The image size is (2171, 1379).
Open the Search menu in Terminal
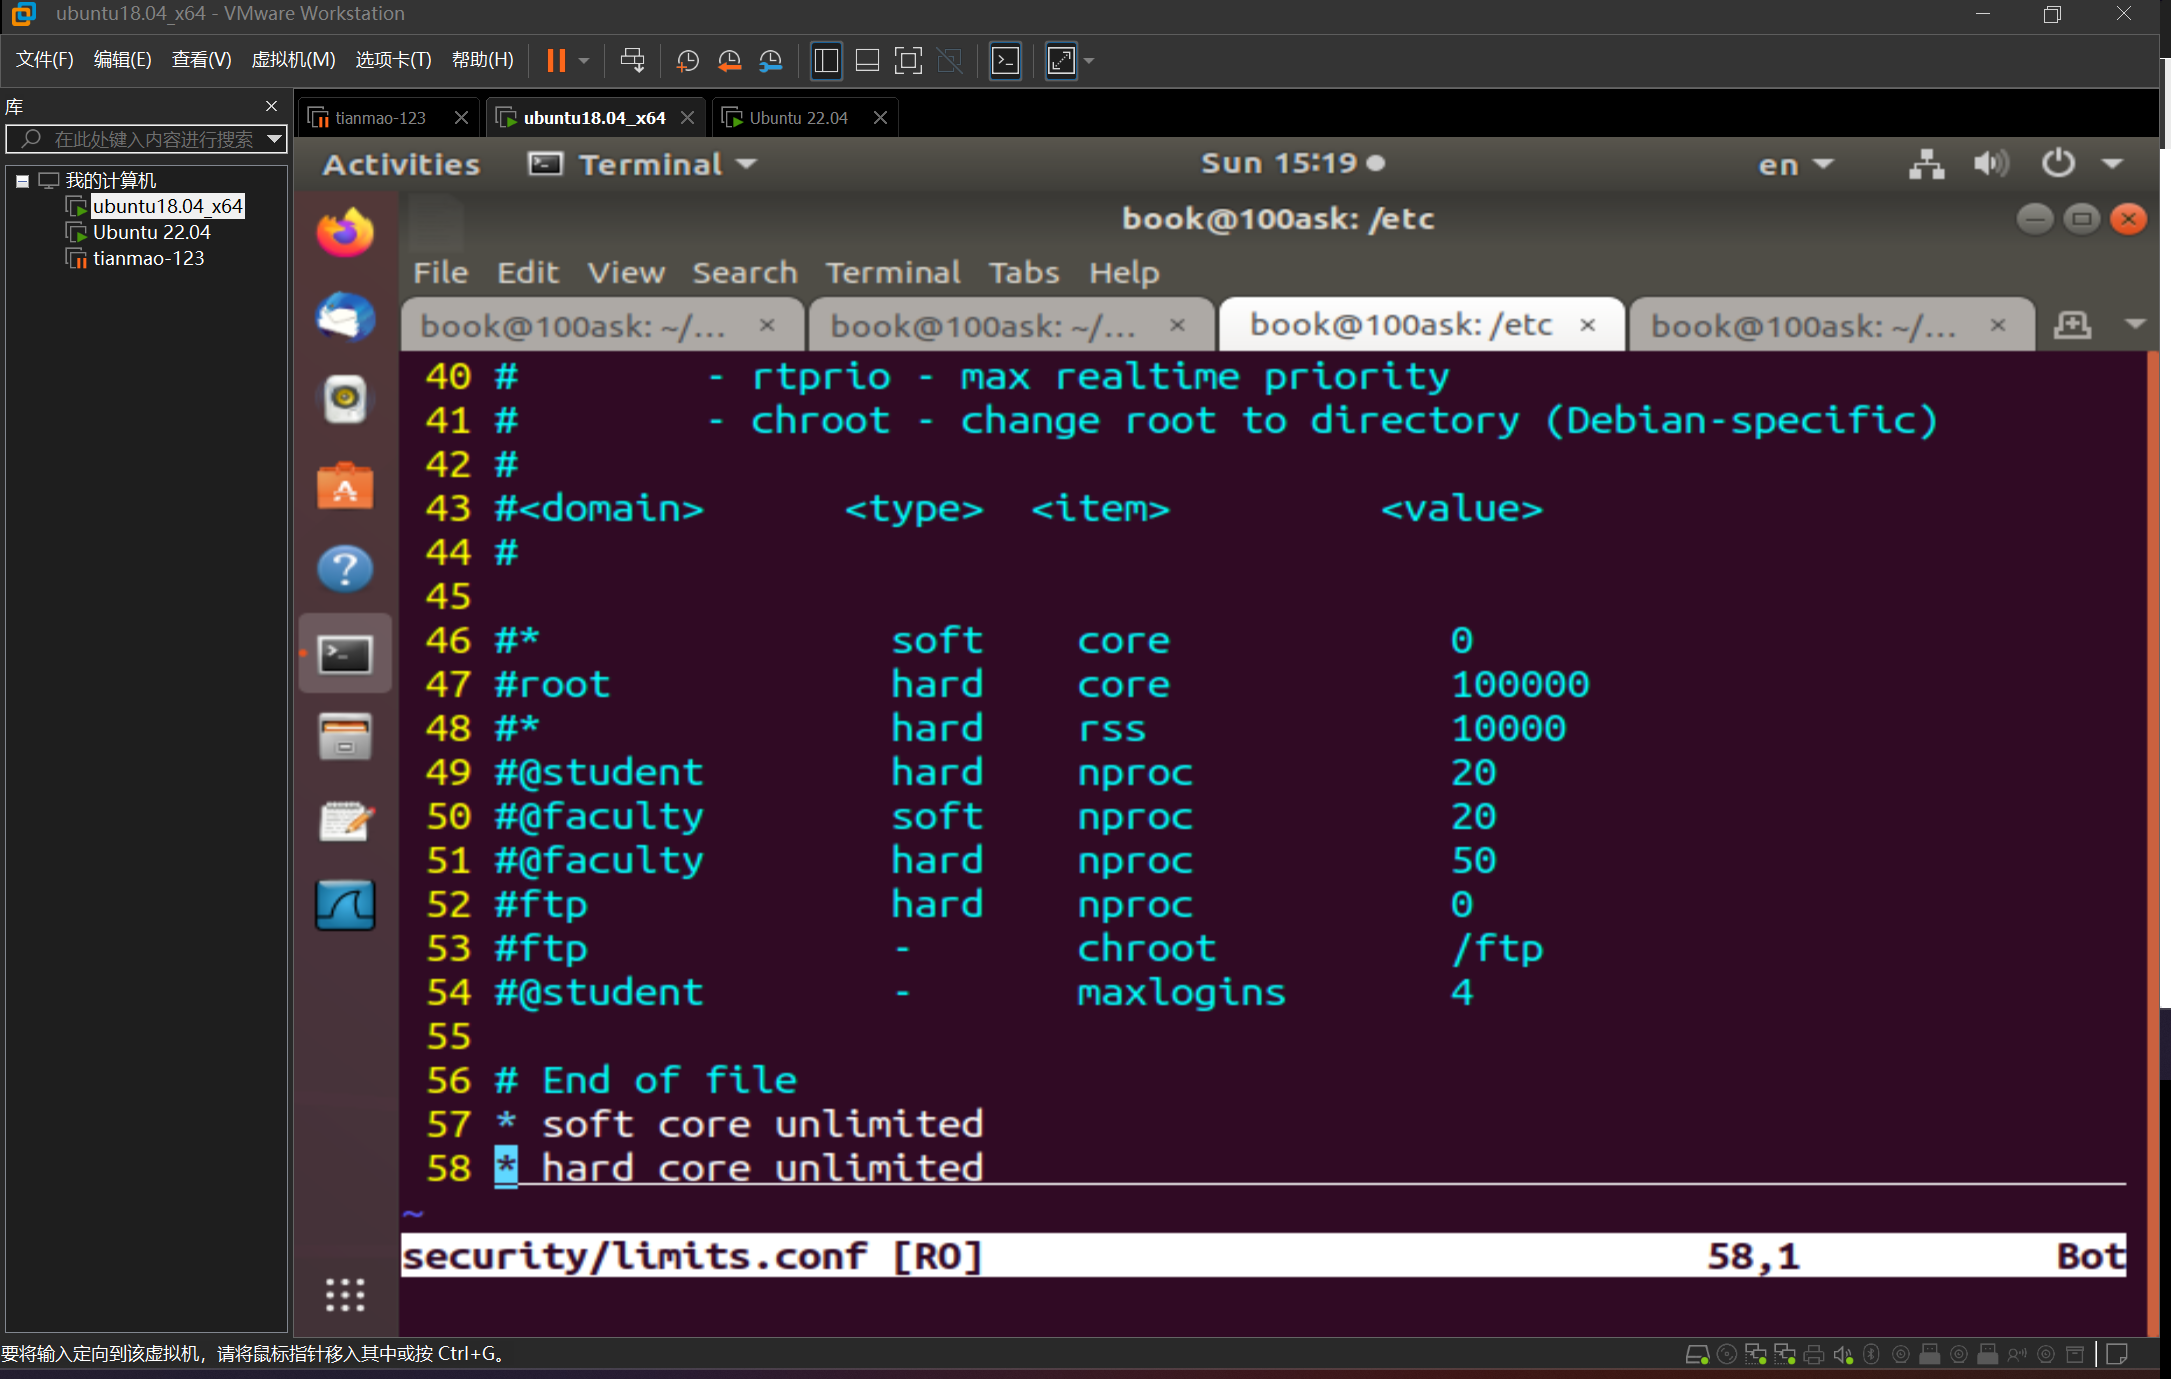(x=744, y=272)
